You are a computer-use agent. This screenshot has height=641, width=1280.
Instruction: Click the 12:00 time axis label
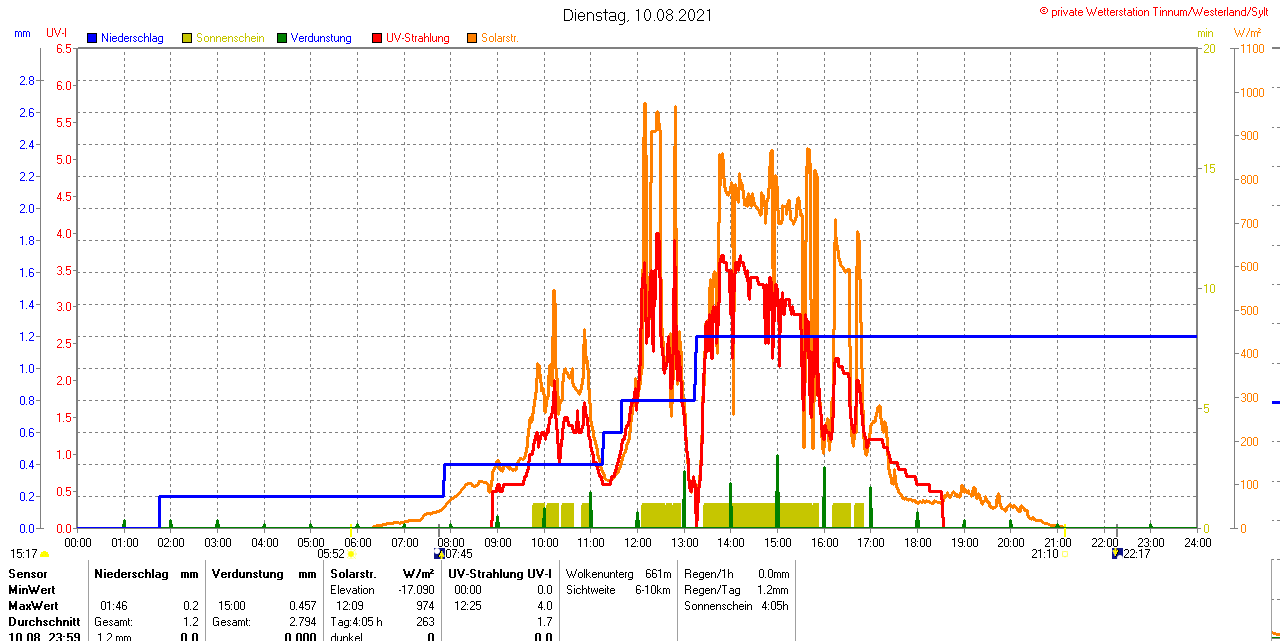(638, 543)
